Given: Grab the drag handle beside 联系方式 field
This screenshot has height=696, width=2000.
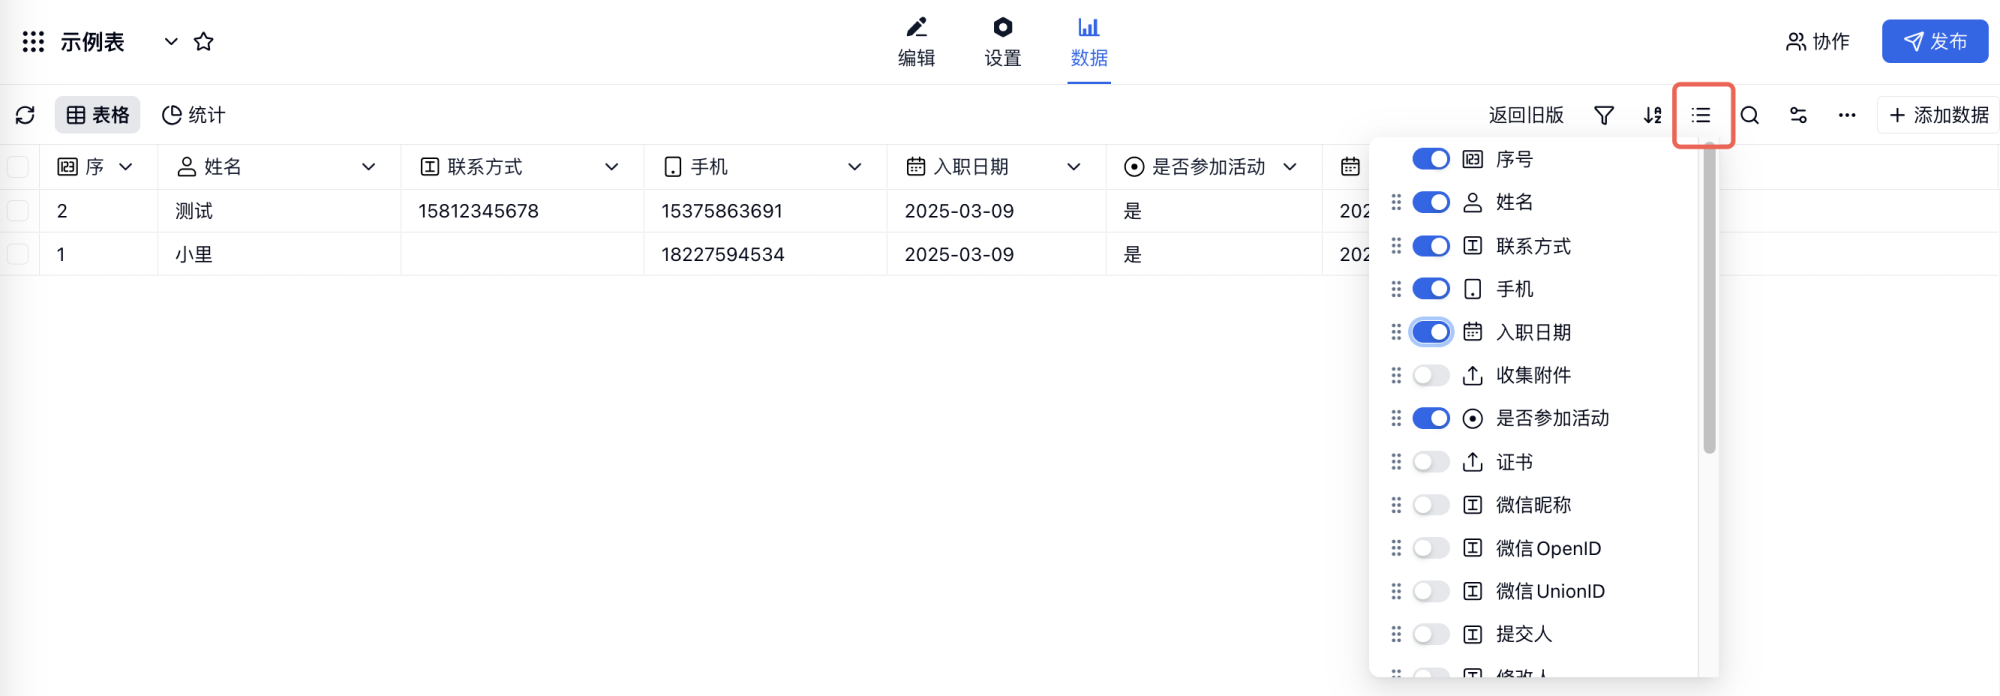Looking at the screenshot, I should 1396,246.
